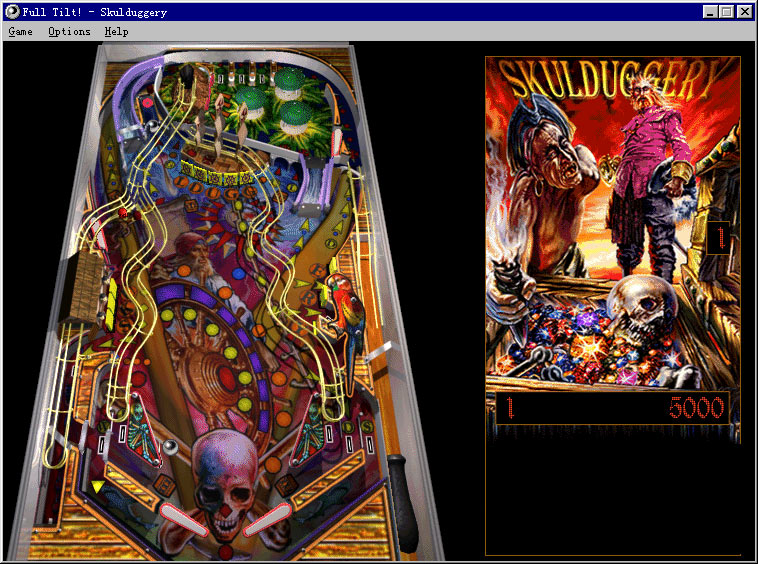Viewport: 758px width, 564px height.
Task: Click the left slingshot bumper
Action: [144, 429]
